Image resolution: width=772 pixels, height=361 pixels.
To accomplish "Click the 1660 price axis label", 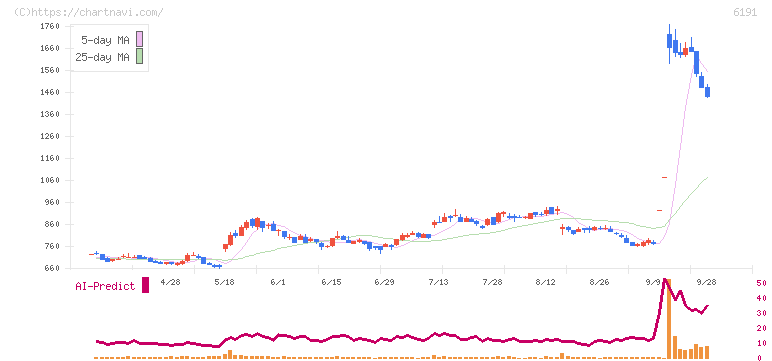I will tap(50, 48).
